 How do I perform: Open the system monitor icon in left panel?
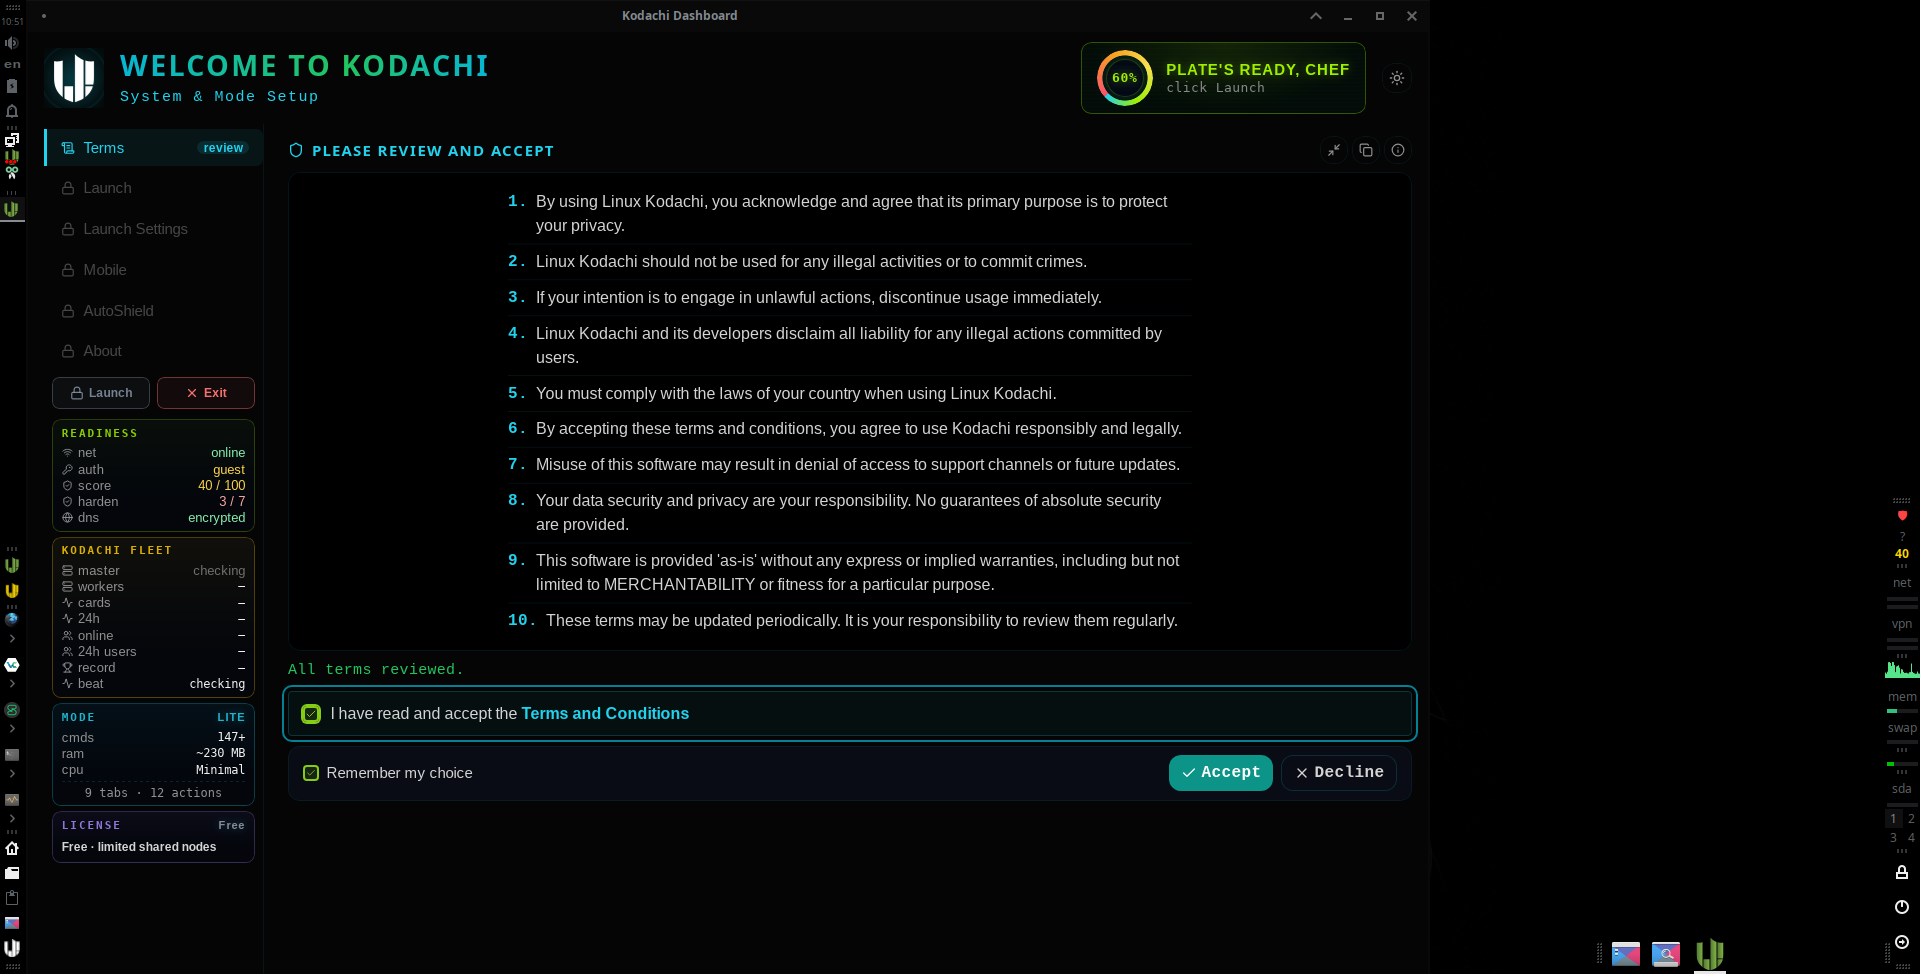[12, 800]
